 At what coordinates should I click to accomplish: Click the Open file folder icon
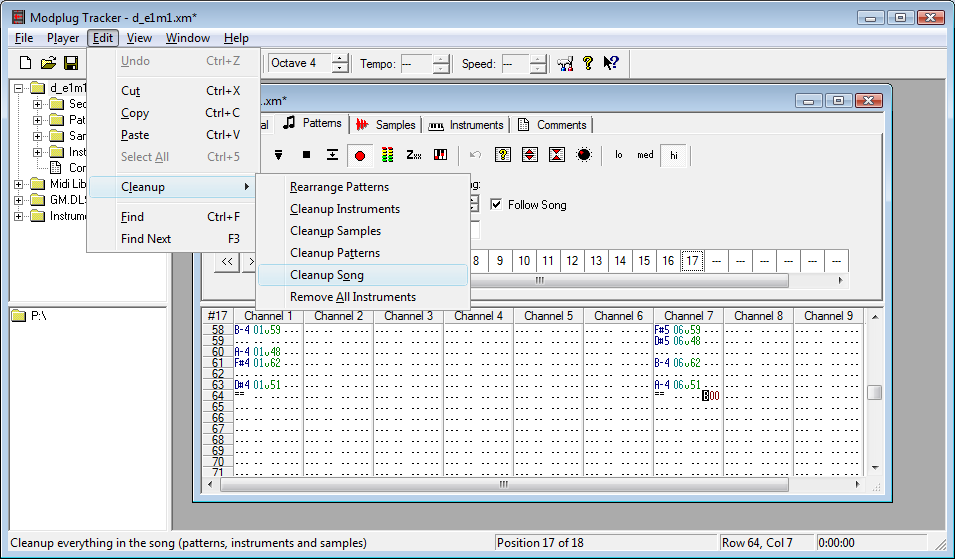[x=48, y=63]
